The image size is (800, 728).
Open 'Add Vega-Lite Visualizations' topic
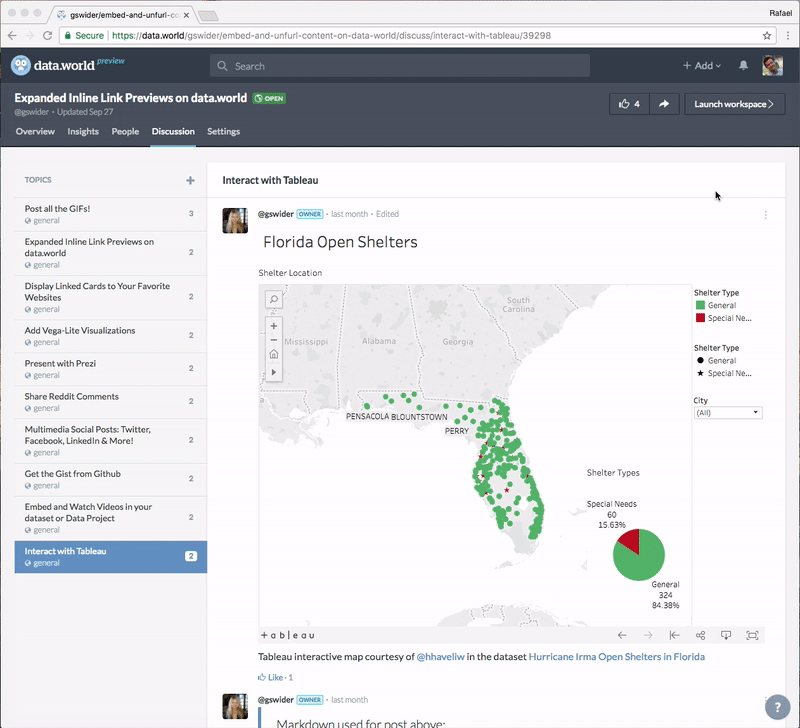tap(110, 336)
